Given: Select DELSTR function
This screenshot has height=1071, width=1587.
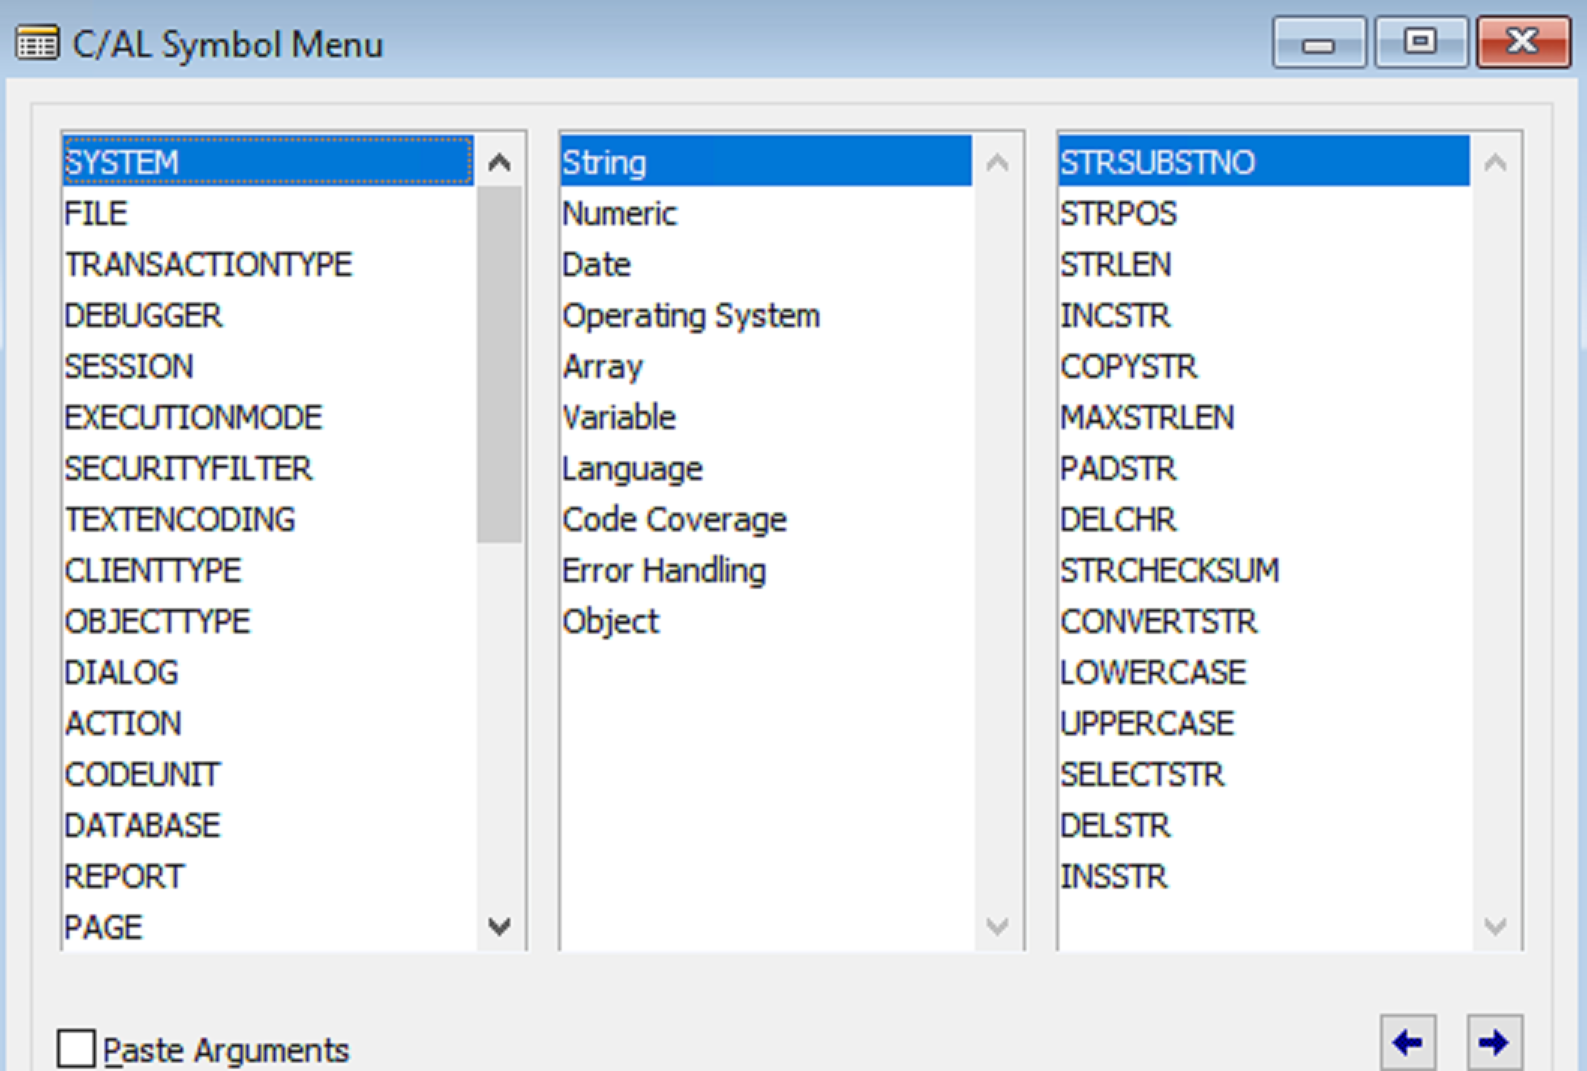Looking at the screenshot, I should click(x=1264, y=825).
